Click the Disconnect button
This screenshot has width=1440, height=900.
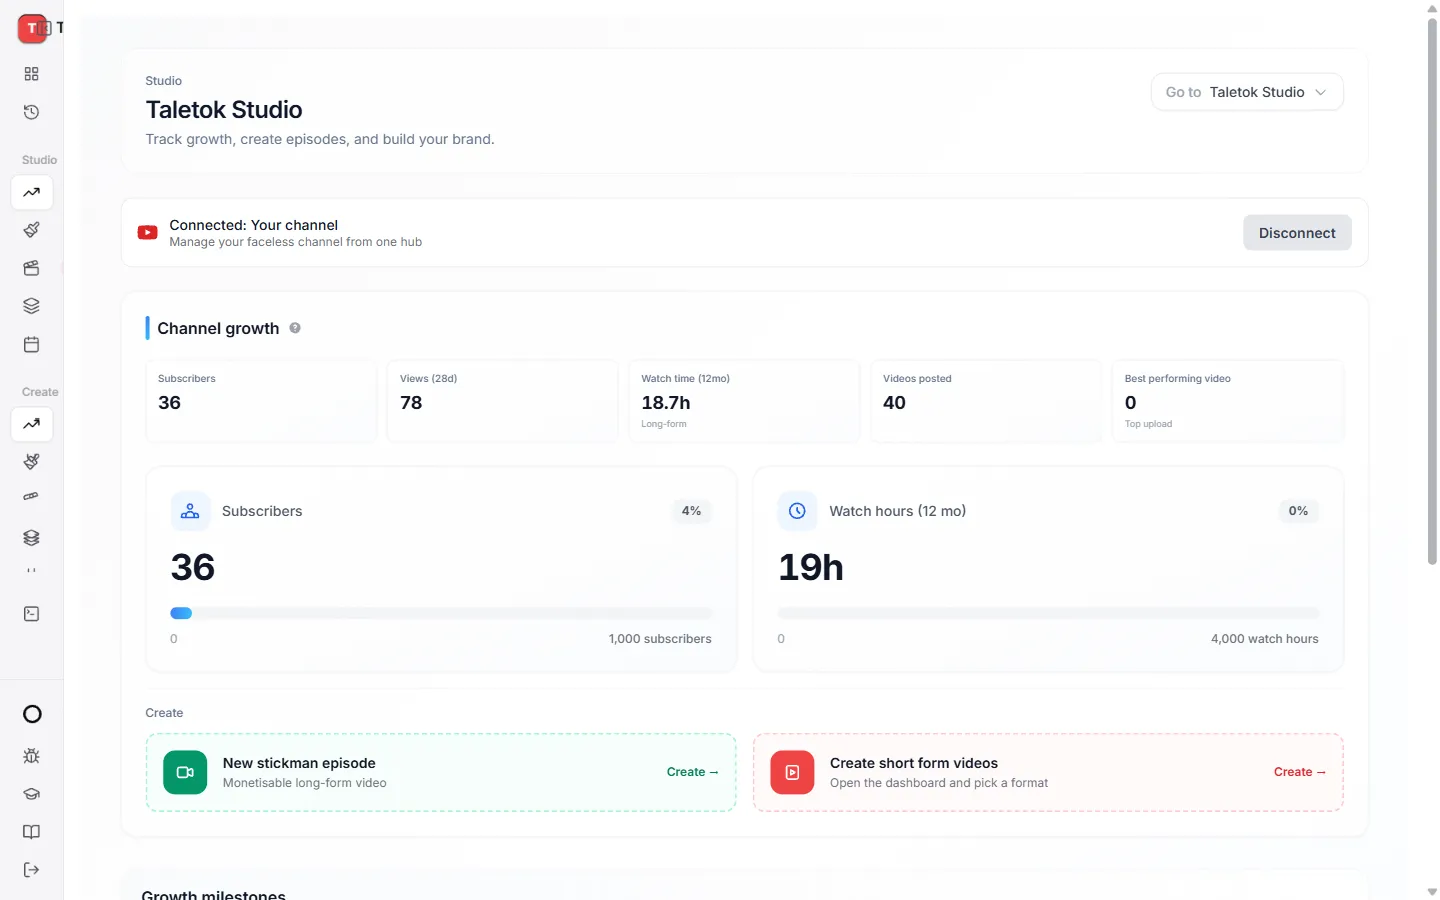1297,233
